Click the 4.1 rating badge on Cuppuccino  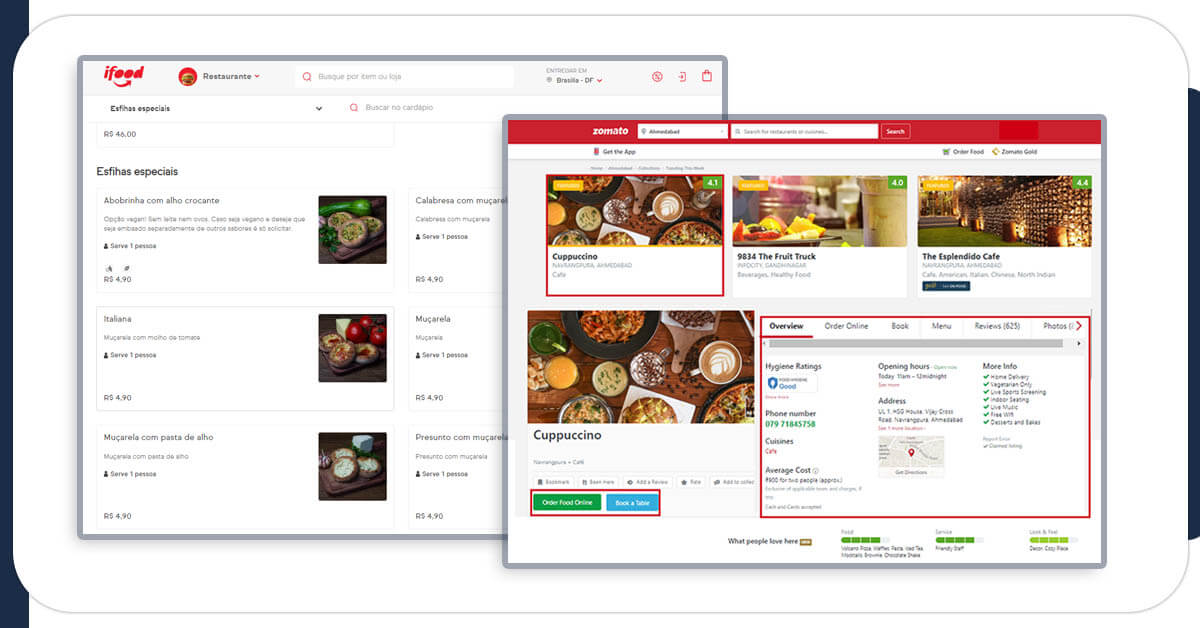point(712,183)
